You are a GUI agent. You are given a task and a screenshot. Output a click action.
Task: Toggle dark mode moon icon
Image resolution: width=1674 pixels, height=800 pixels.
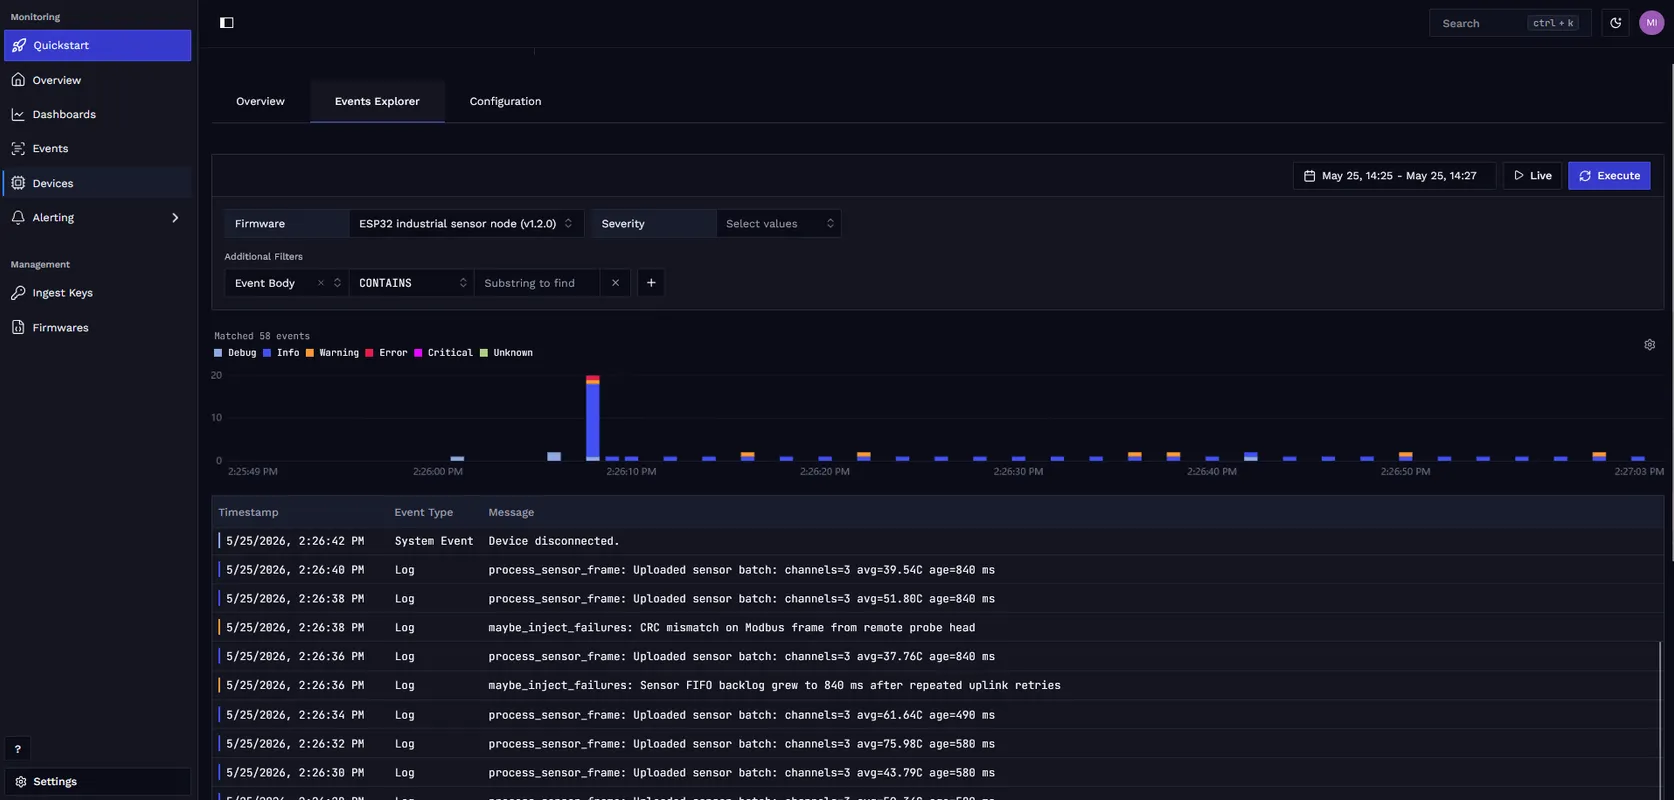pyautogui.click(x=1616, y=23)
